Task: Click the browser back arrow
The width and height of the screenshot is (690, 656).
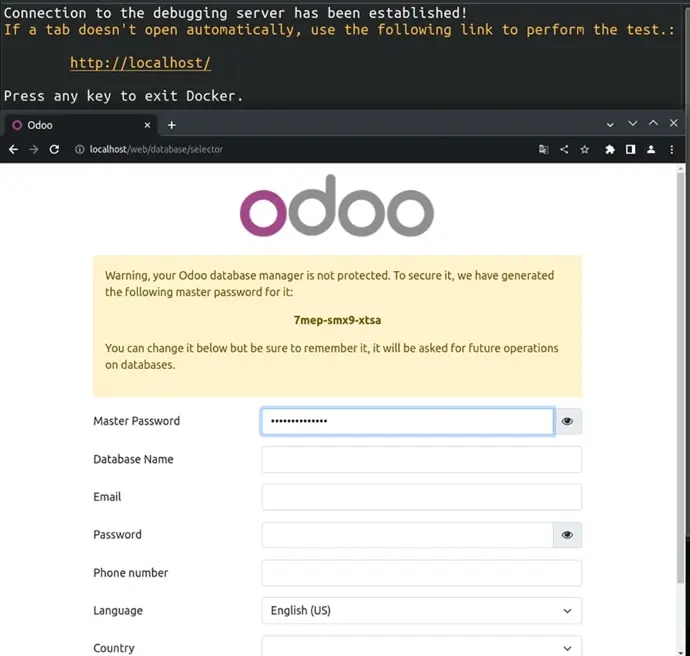Action: point(14,149)
